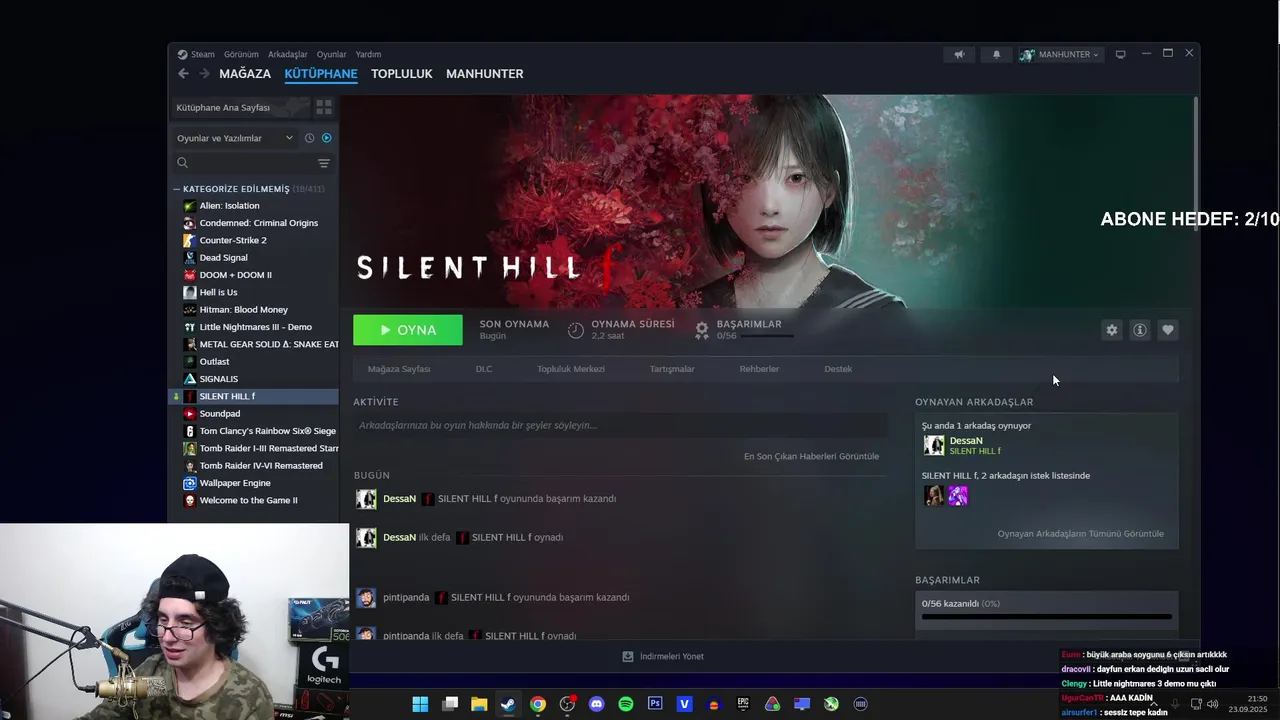This screenshot has height=720, width=1280.
Task: Open Photoshop from taskbar
Action: click(x=655, y=704)
